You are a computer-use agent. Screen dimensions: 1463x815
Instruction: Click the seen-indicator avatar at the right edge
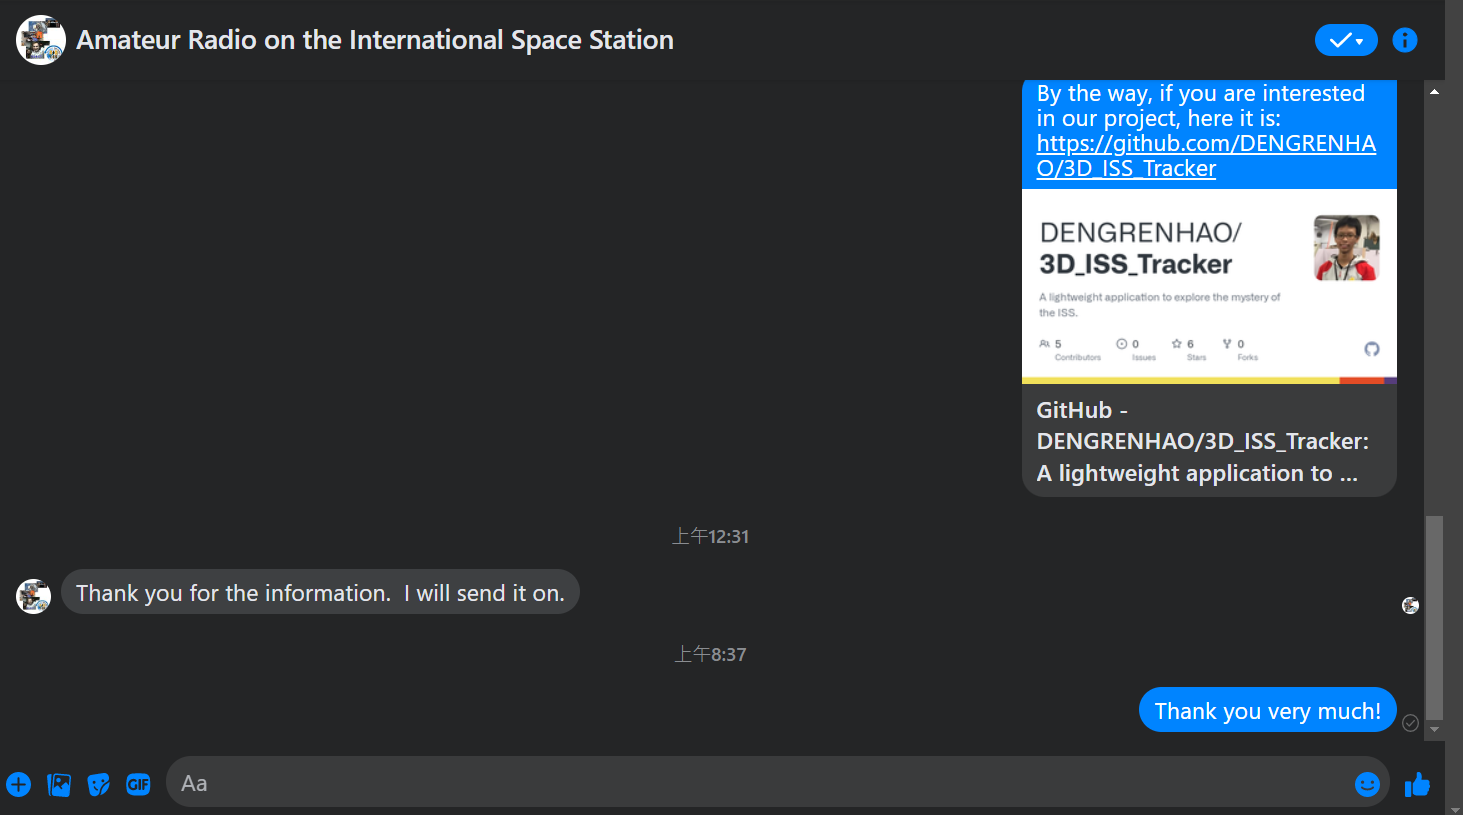coord(1410,605)
